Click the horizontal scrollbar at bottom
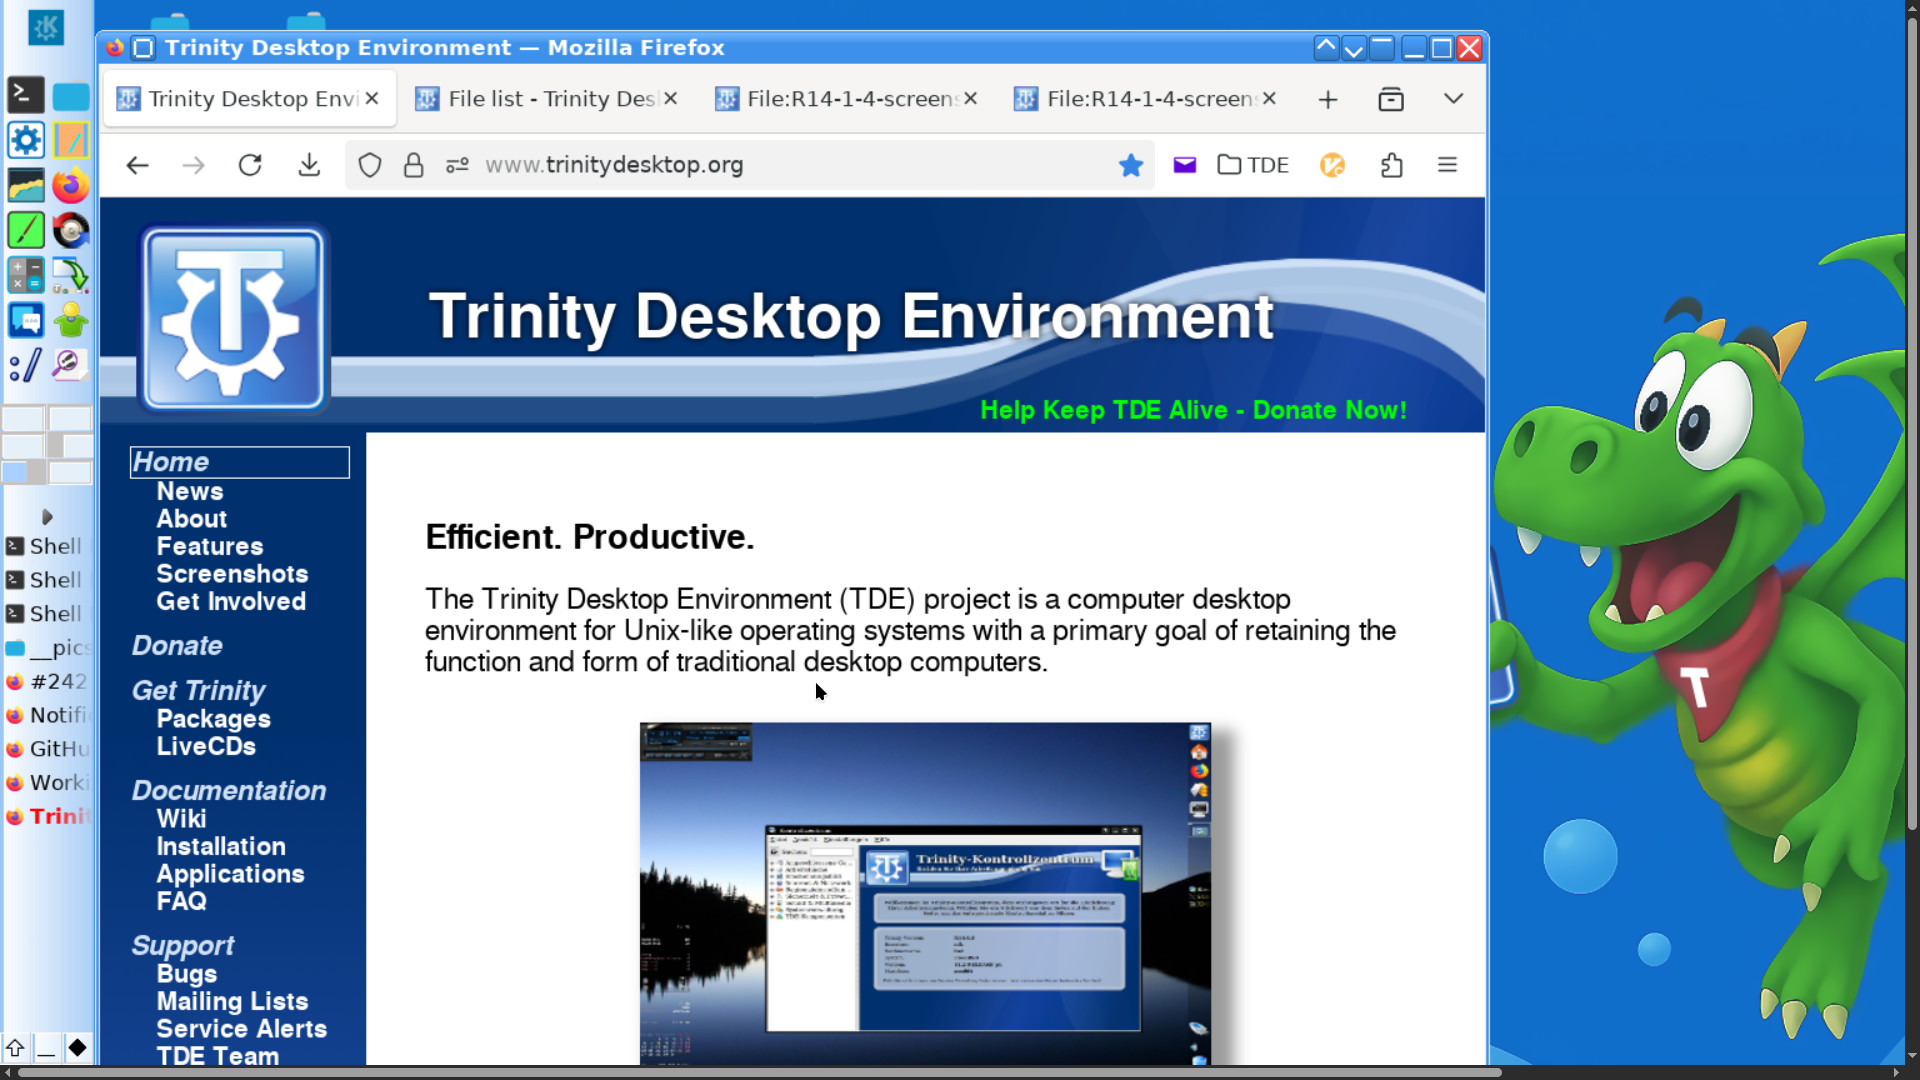Image resolution: width=1920 pixels, height=1080 pixels. click(760, 1072)
